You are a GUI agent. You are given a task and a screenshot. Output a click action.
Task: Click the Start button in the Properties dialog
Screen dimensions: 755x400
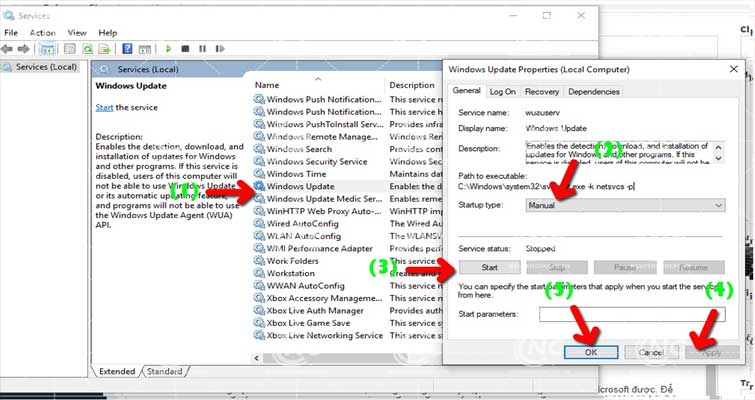(x=490, y=268)
